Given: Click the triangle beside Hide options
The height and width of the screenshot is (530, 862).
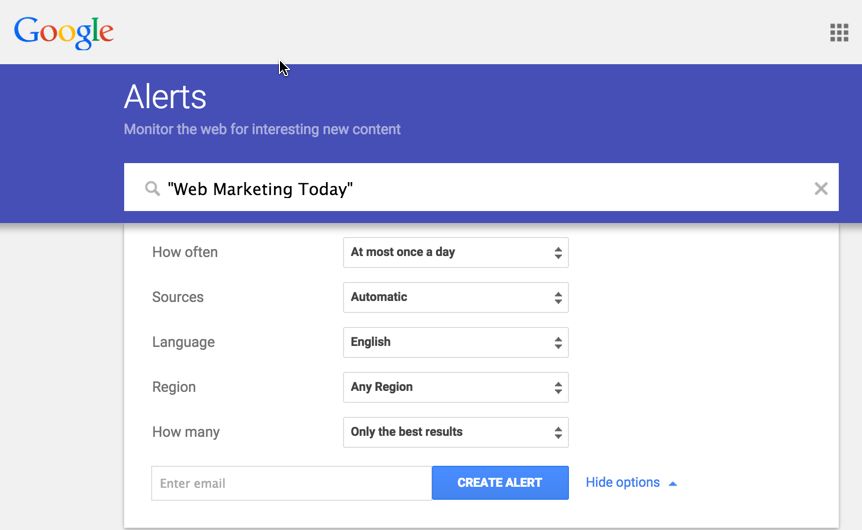Looking at the screenshot, I should click(x=673, y=484).
